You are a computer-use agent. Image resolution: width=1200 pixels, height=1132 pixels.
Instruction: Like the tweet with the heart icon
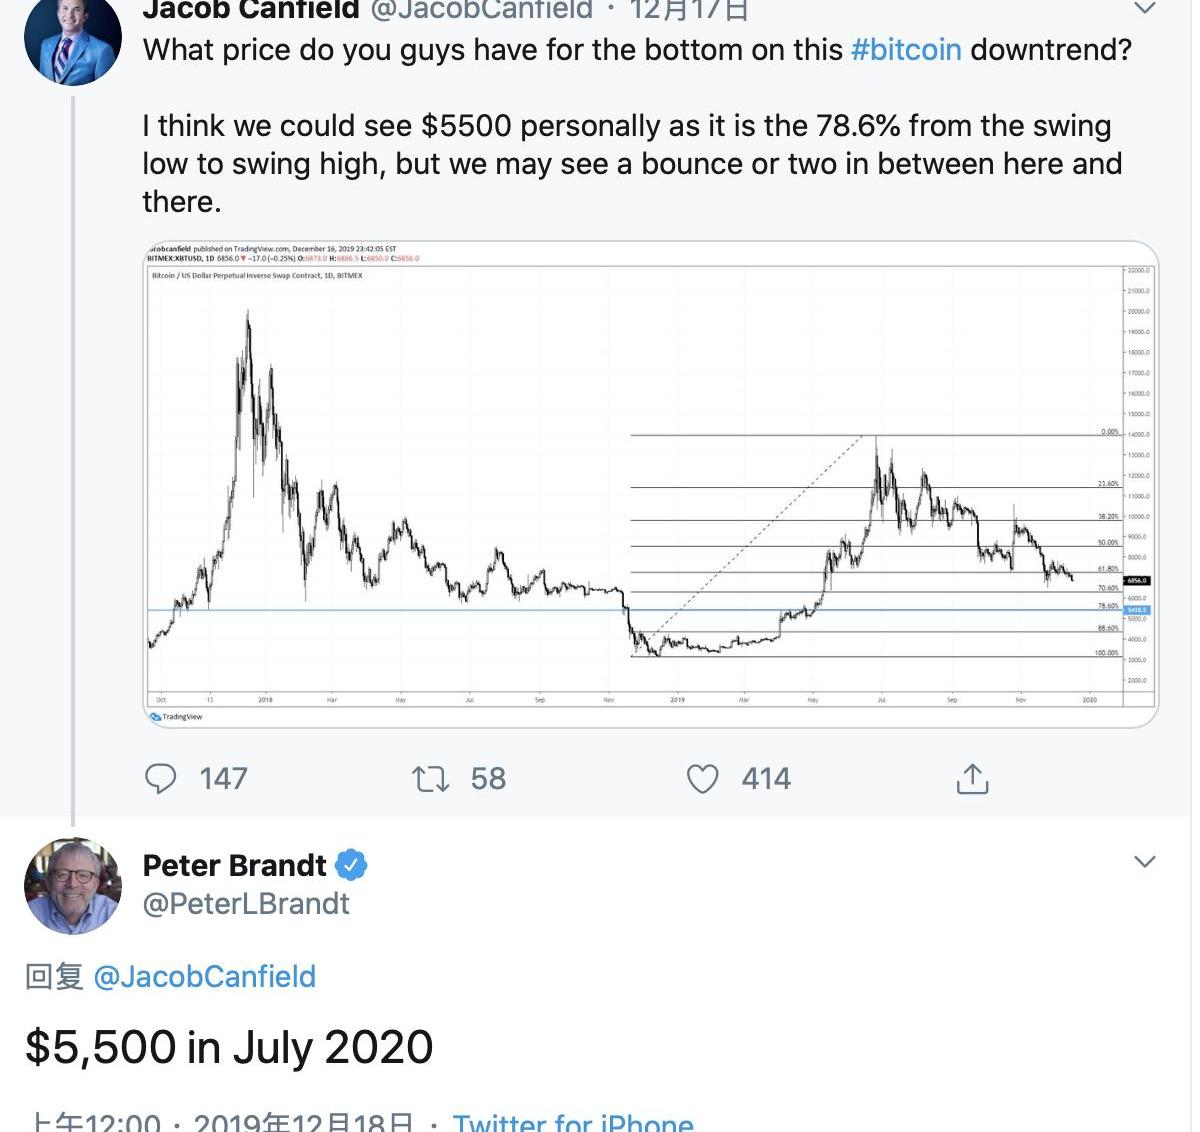[702, 778]
